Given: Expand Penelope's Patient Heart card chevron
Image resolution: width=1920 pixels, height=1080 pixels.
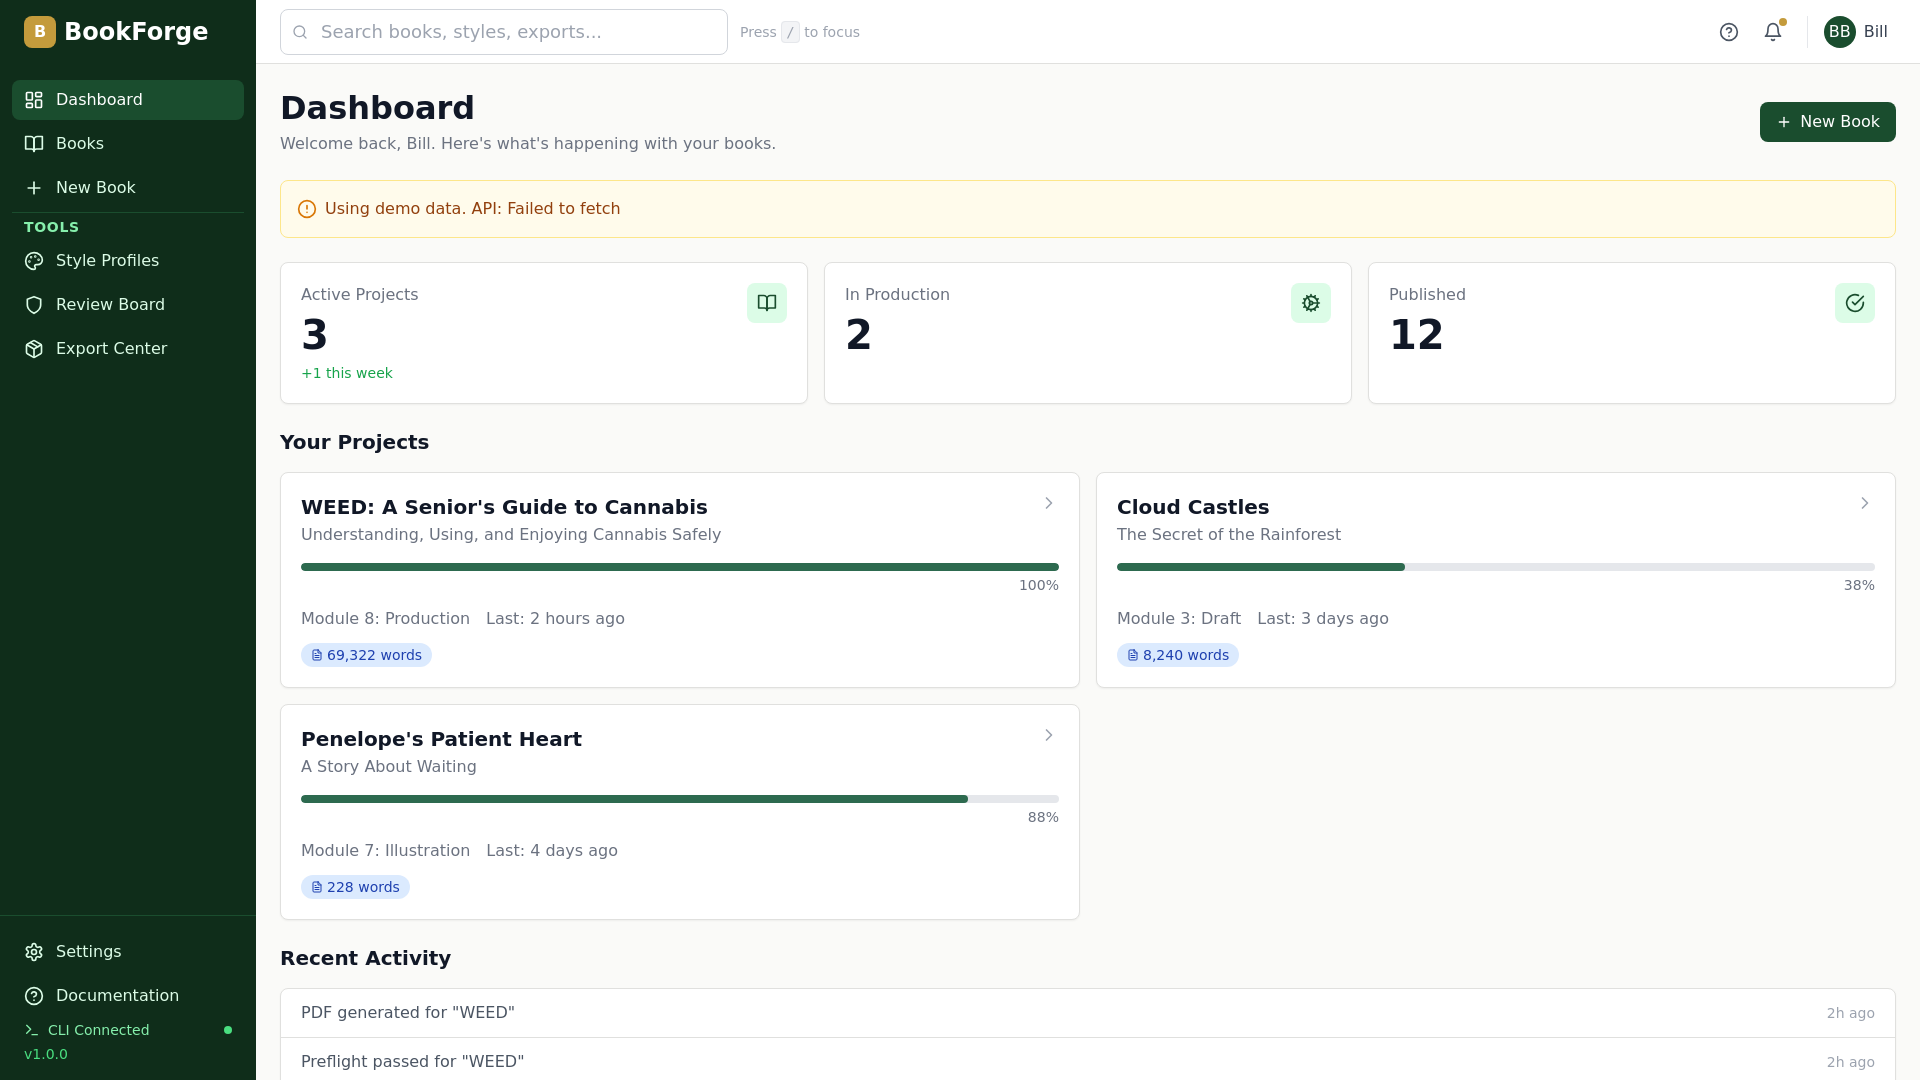Looking at the screenshot, I should [x=1049, y=735].
